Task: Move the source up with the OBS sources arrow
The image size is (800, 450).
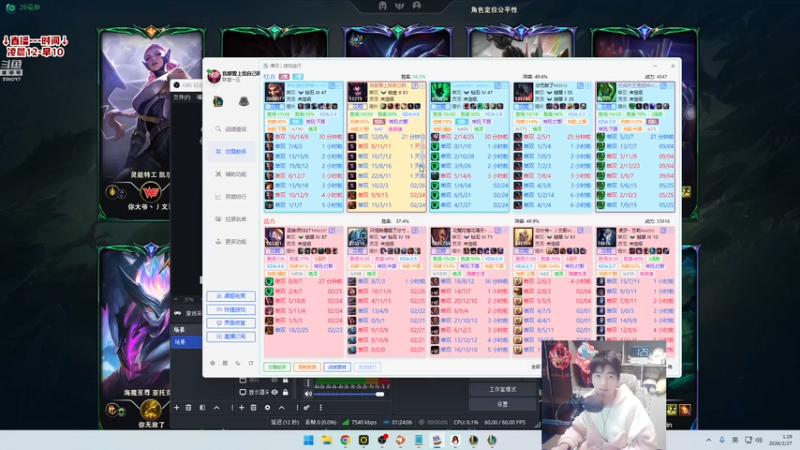Action: tap(282, 408)
